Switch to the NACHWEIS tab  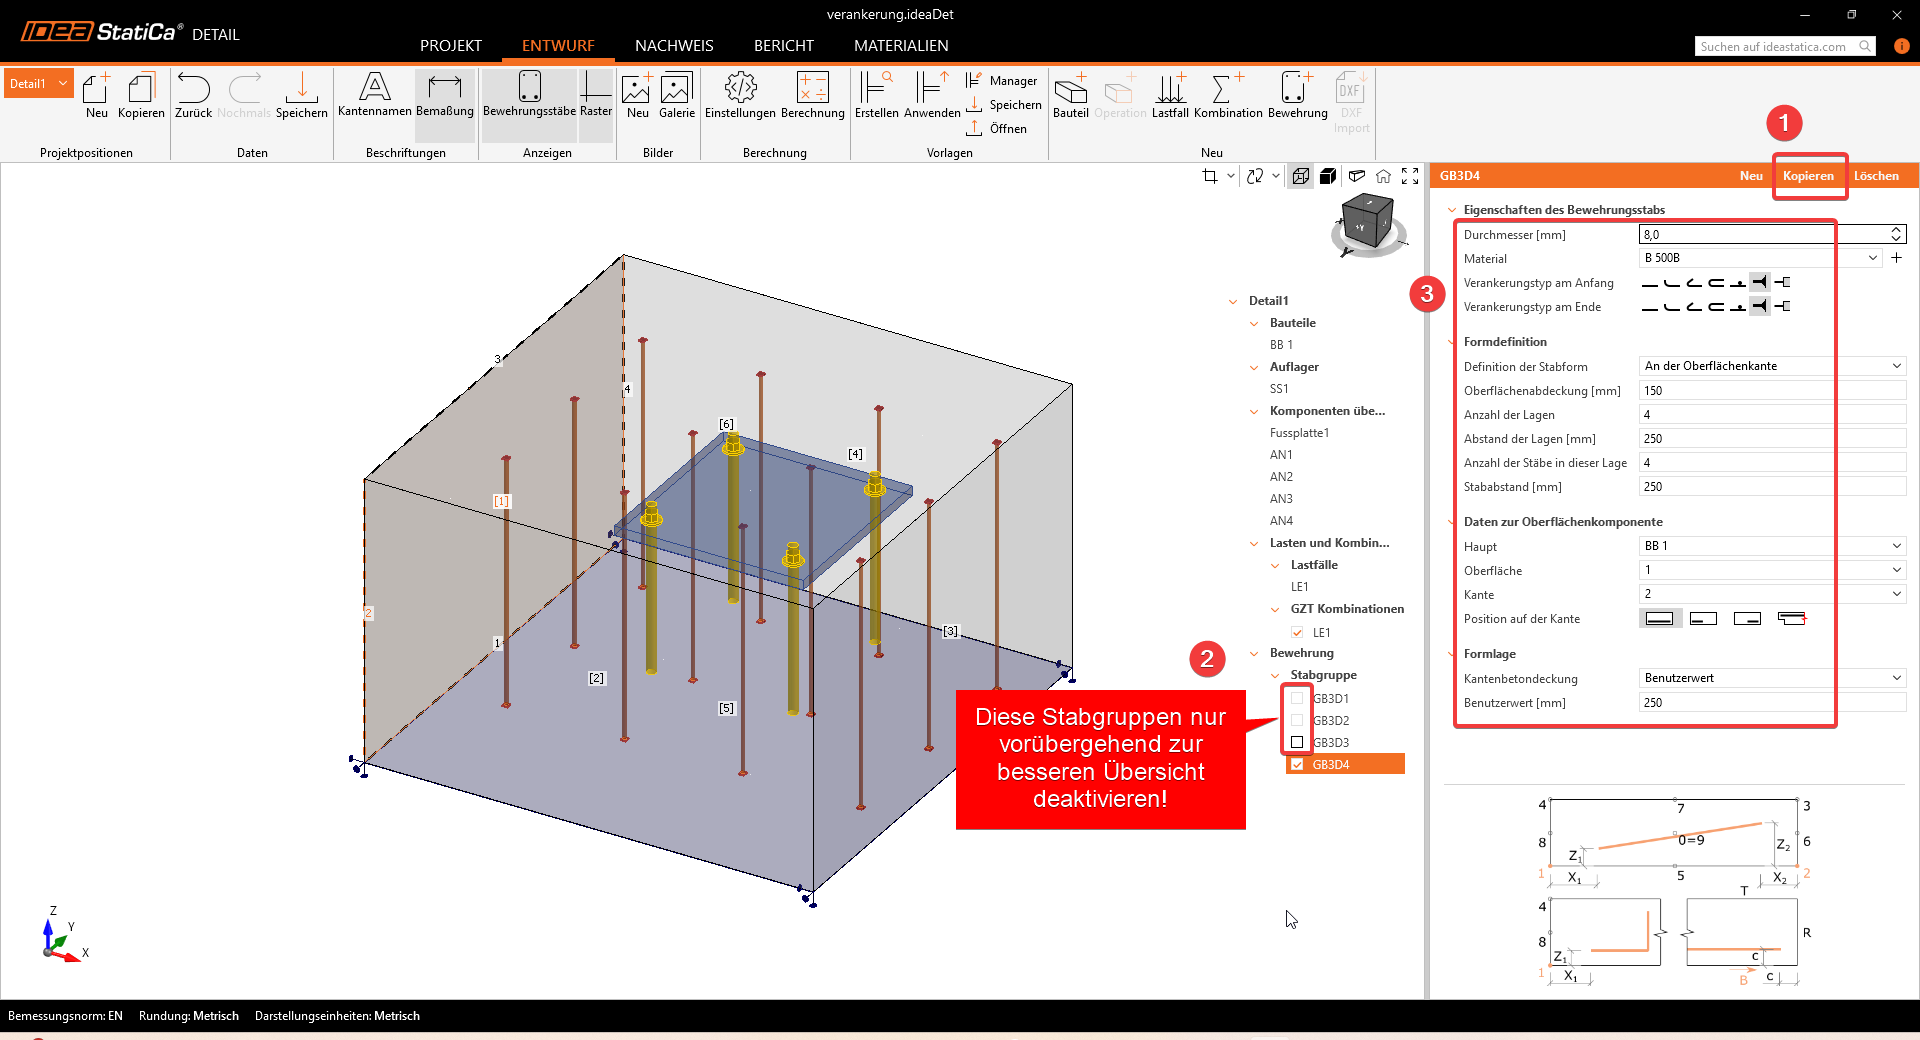674,46
